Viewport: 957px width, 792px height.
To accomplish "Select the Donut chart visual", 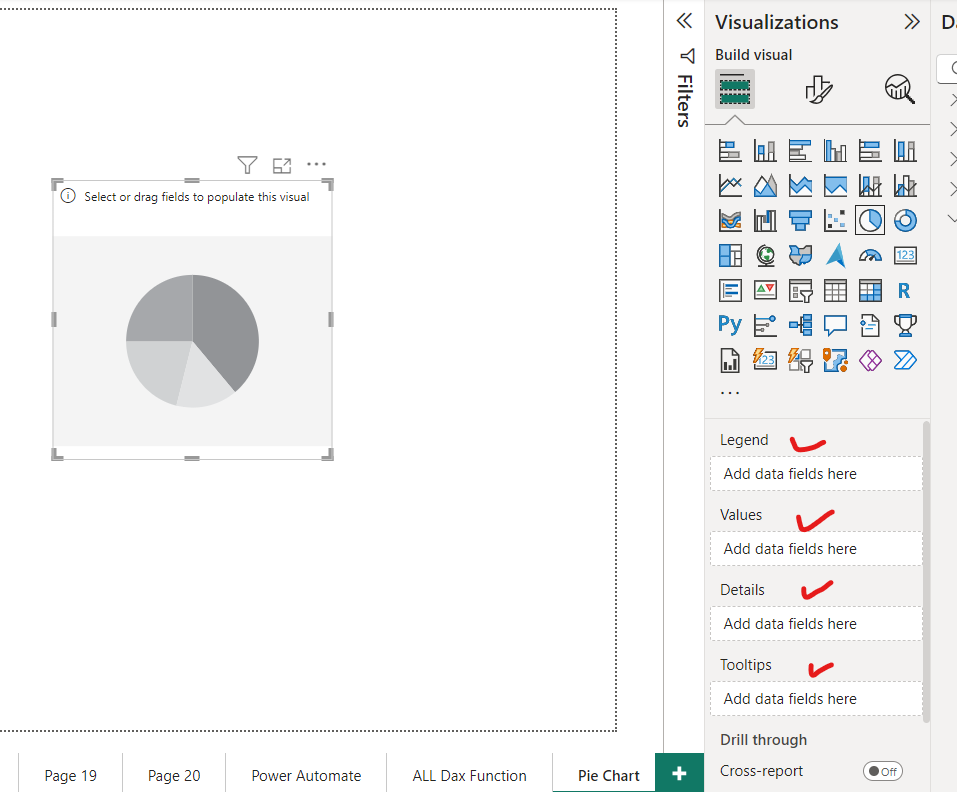I will [905, 220].
